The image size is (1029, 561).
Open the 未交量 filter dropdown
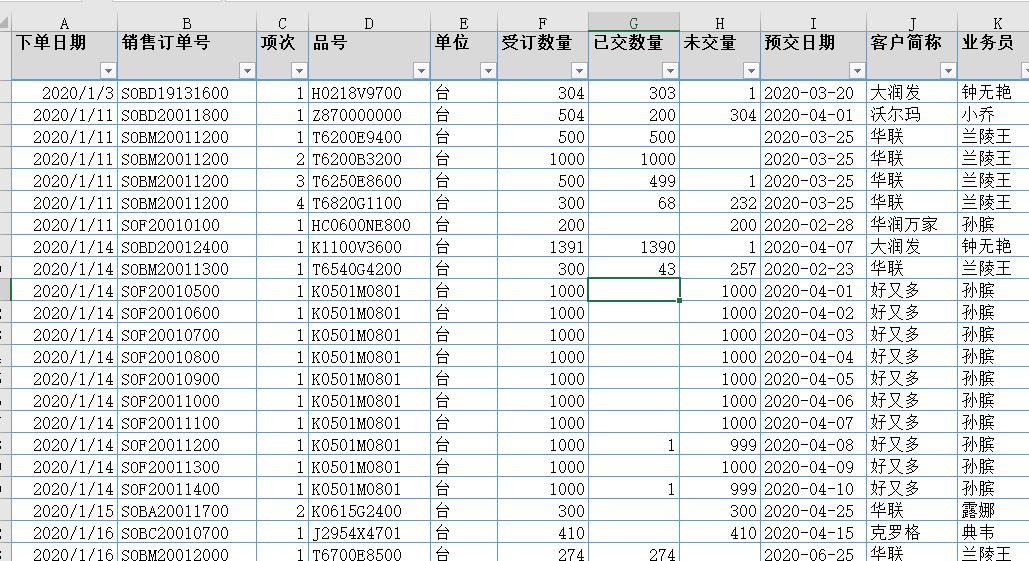click(751, 70)
